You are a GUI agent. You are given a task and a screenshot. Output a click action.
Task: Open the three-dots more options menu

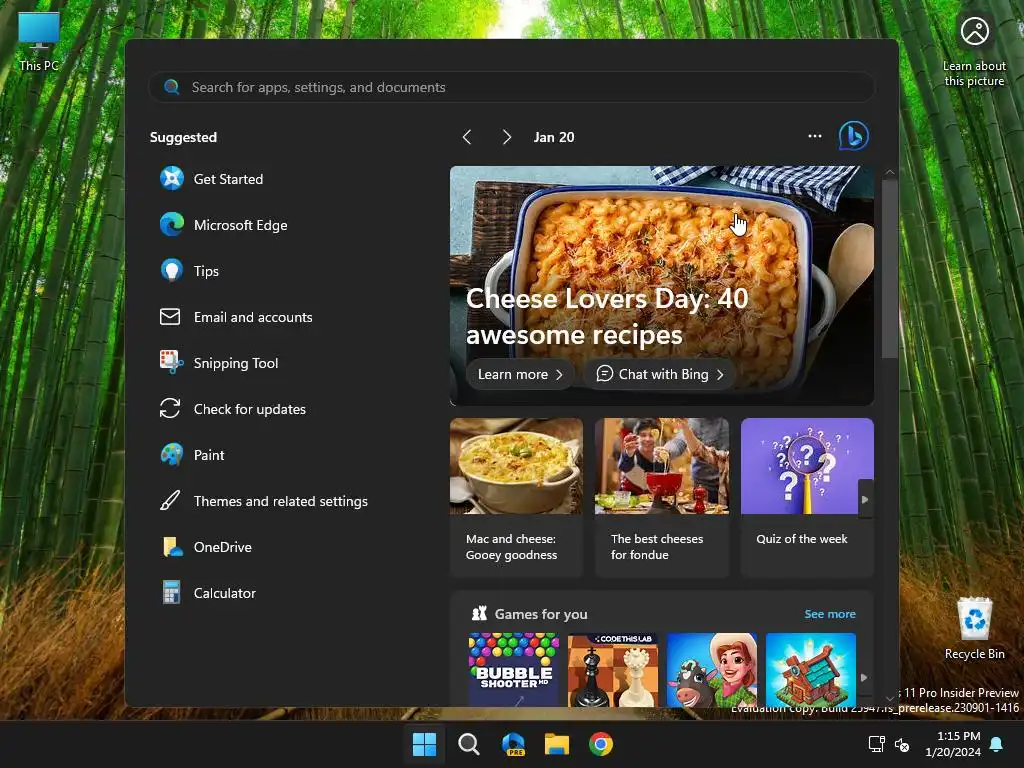click(814, 136)
